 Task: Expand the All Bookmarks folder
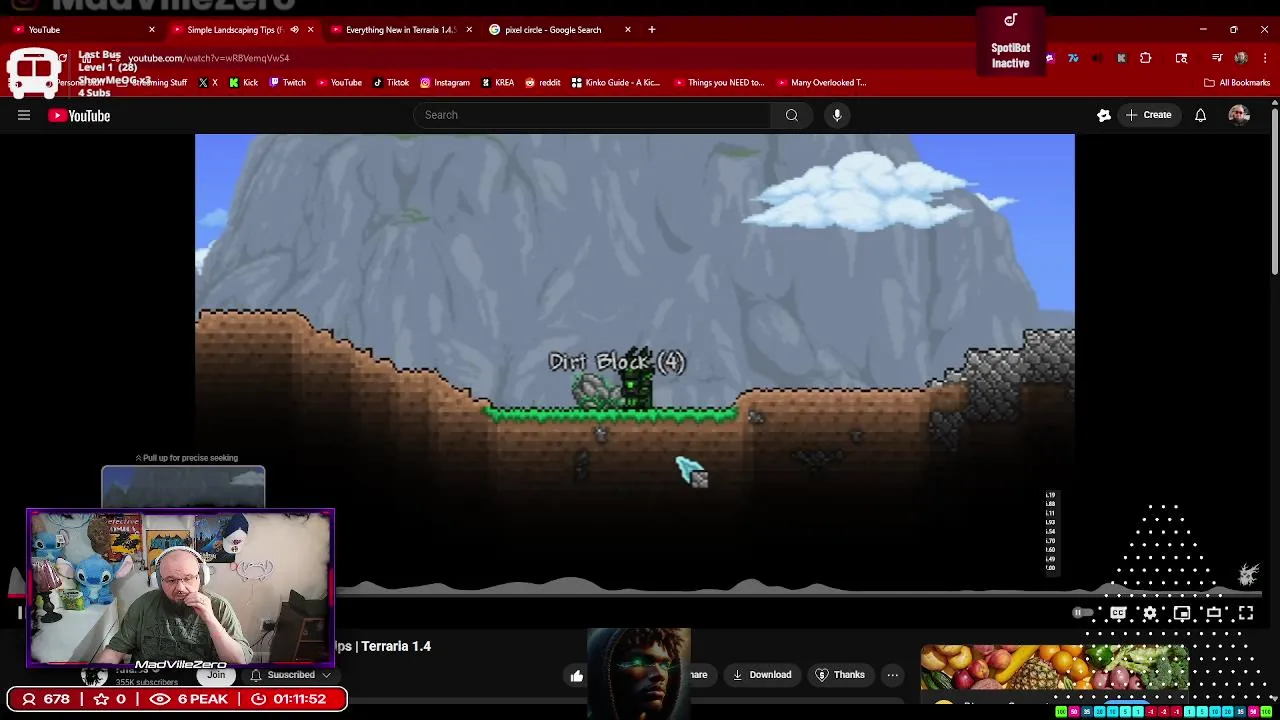1237,83
